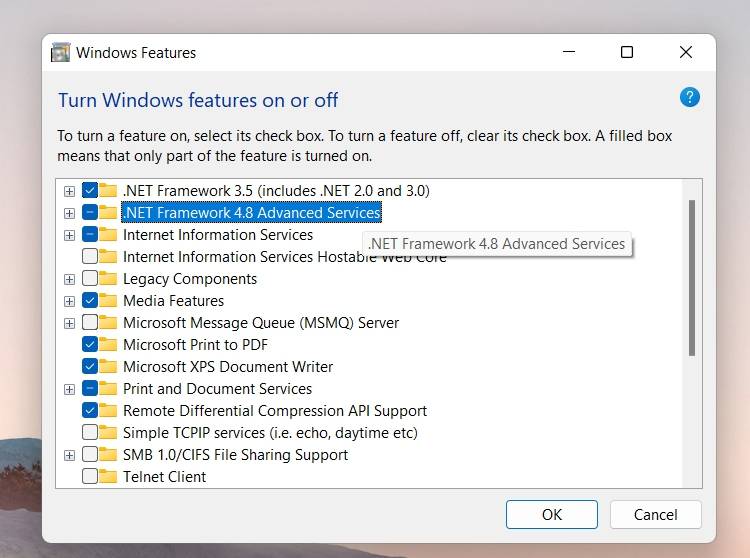Expand the Print and Document Services node
This screenshot has width=750, height=558.
click(x=69, y=389)
